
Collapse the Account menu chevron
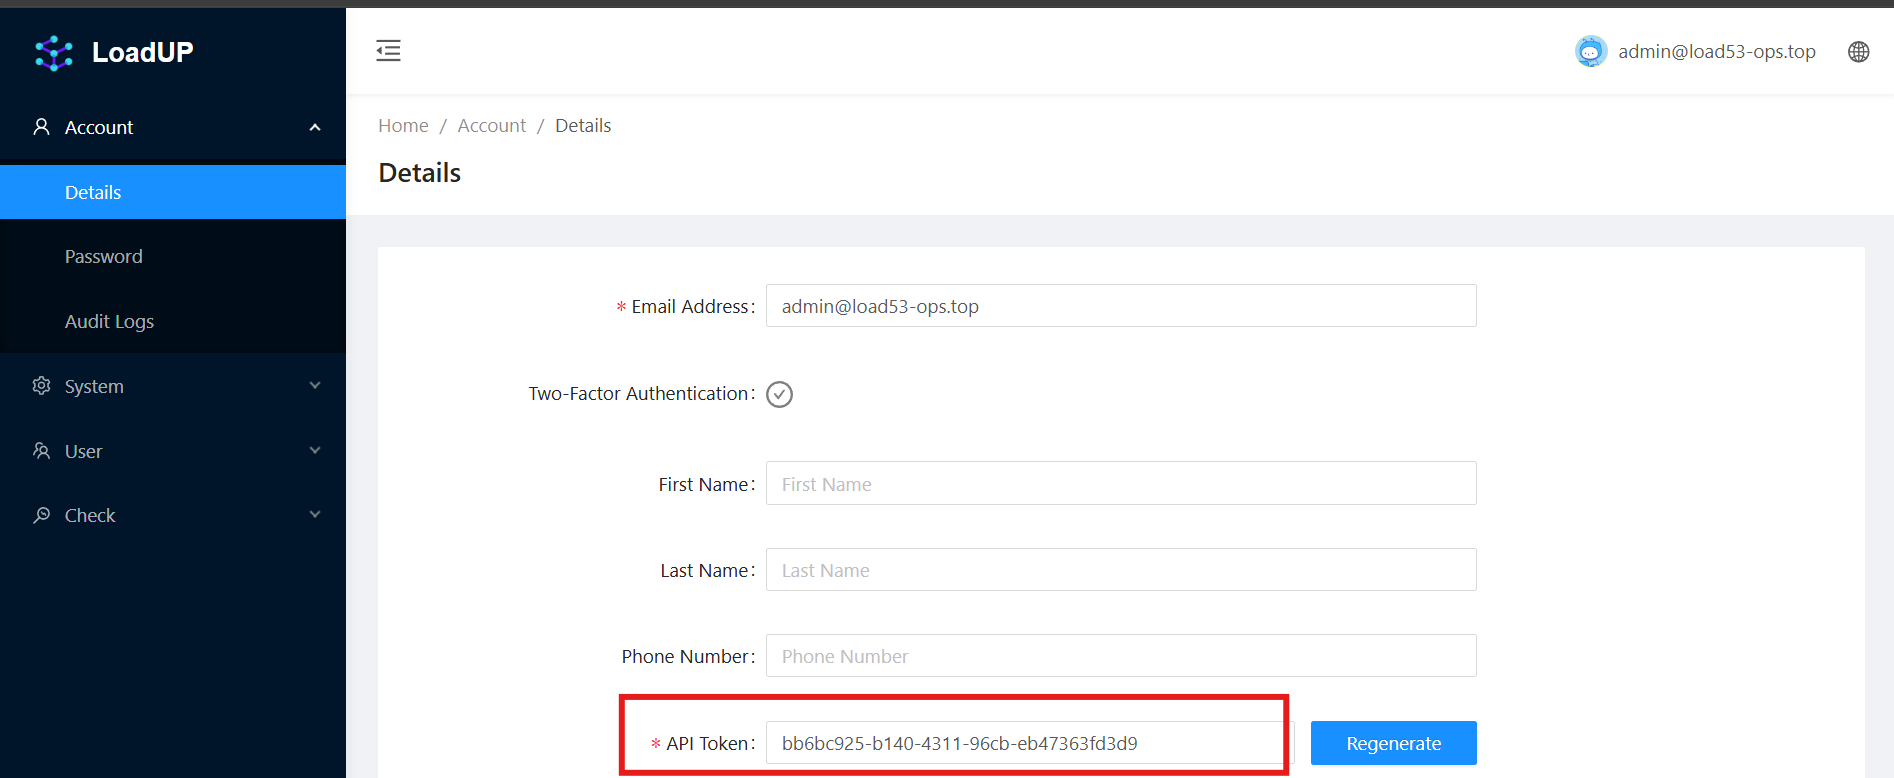[315, 127]
